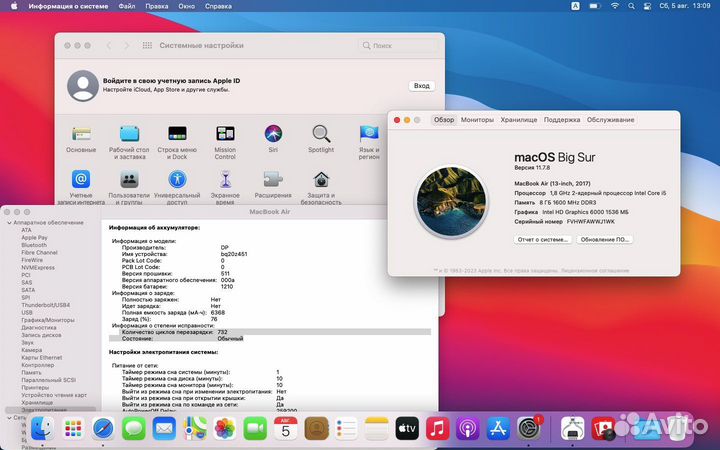Open Основные preference pane

81,140
